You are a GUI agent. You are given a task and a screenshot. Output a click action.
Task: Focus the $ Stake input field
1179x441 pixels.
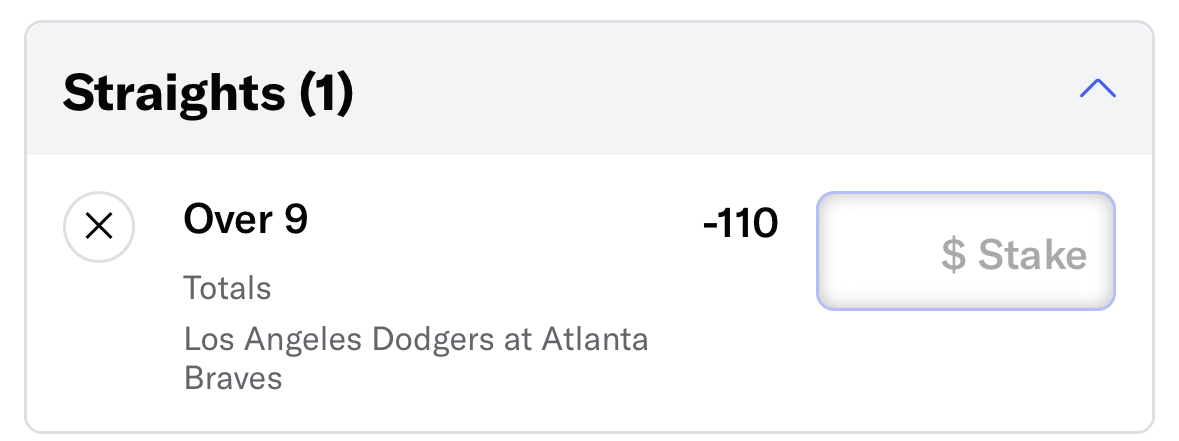point(965,251)
